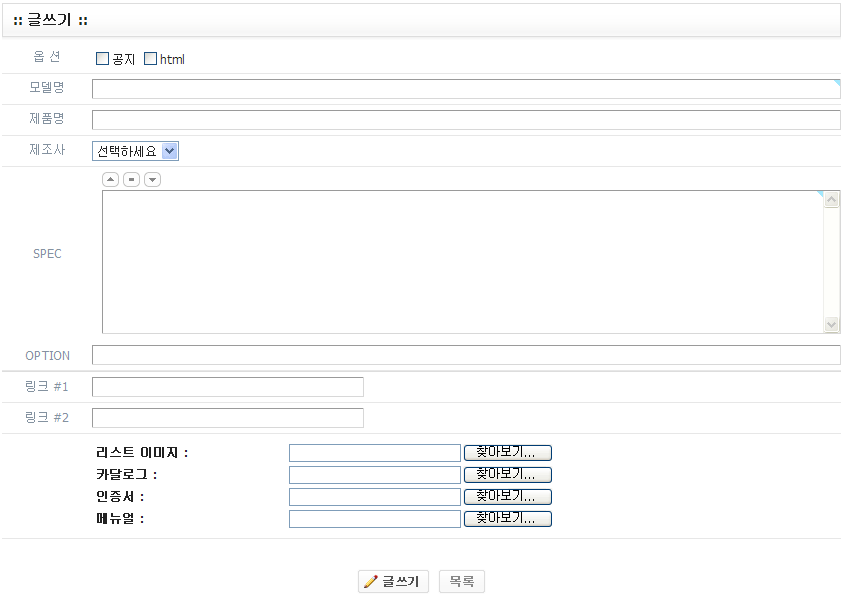844x595 pixels.
Task: Click the pencil icon on 글쓰기 button
Action: click(371, 582)
